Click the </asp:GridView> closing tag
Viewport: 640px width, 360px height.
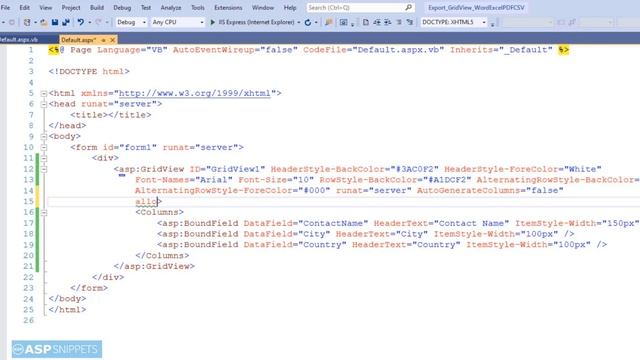(x=154, y=266)
